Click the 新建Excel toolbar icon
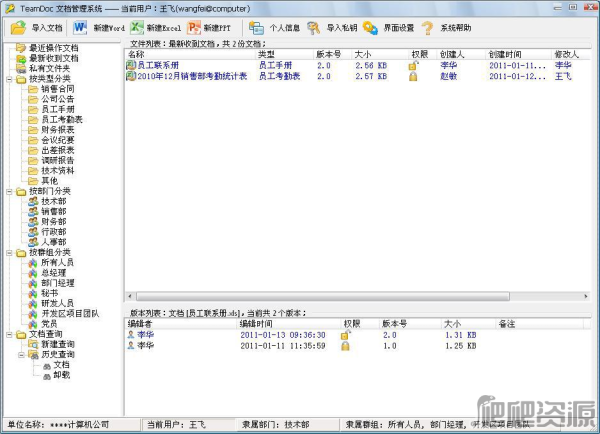600x434 pixels. tap(138, 28)
